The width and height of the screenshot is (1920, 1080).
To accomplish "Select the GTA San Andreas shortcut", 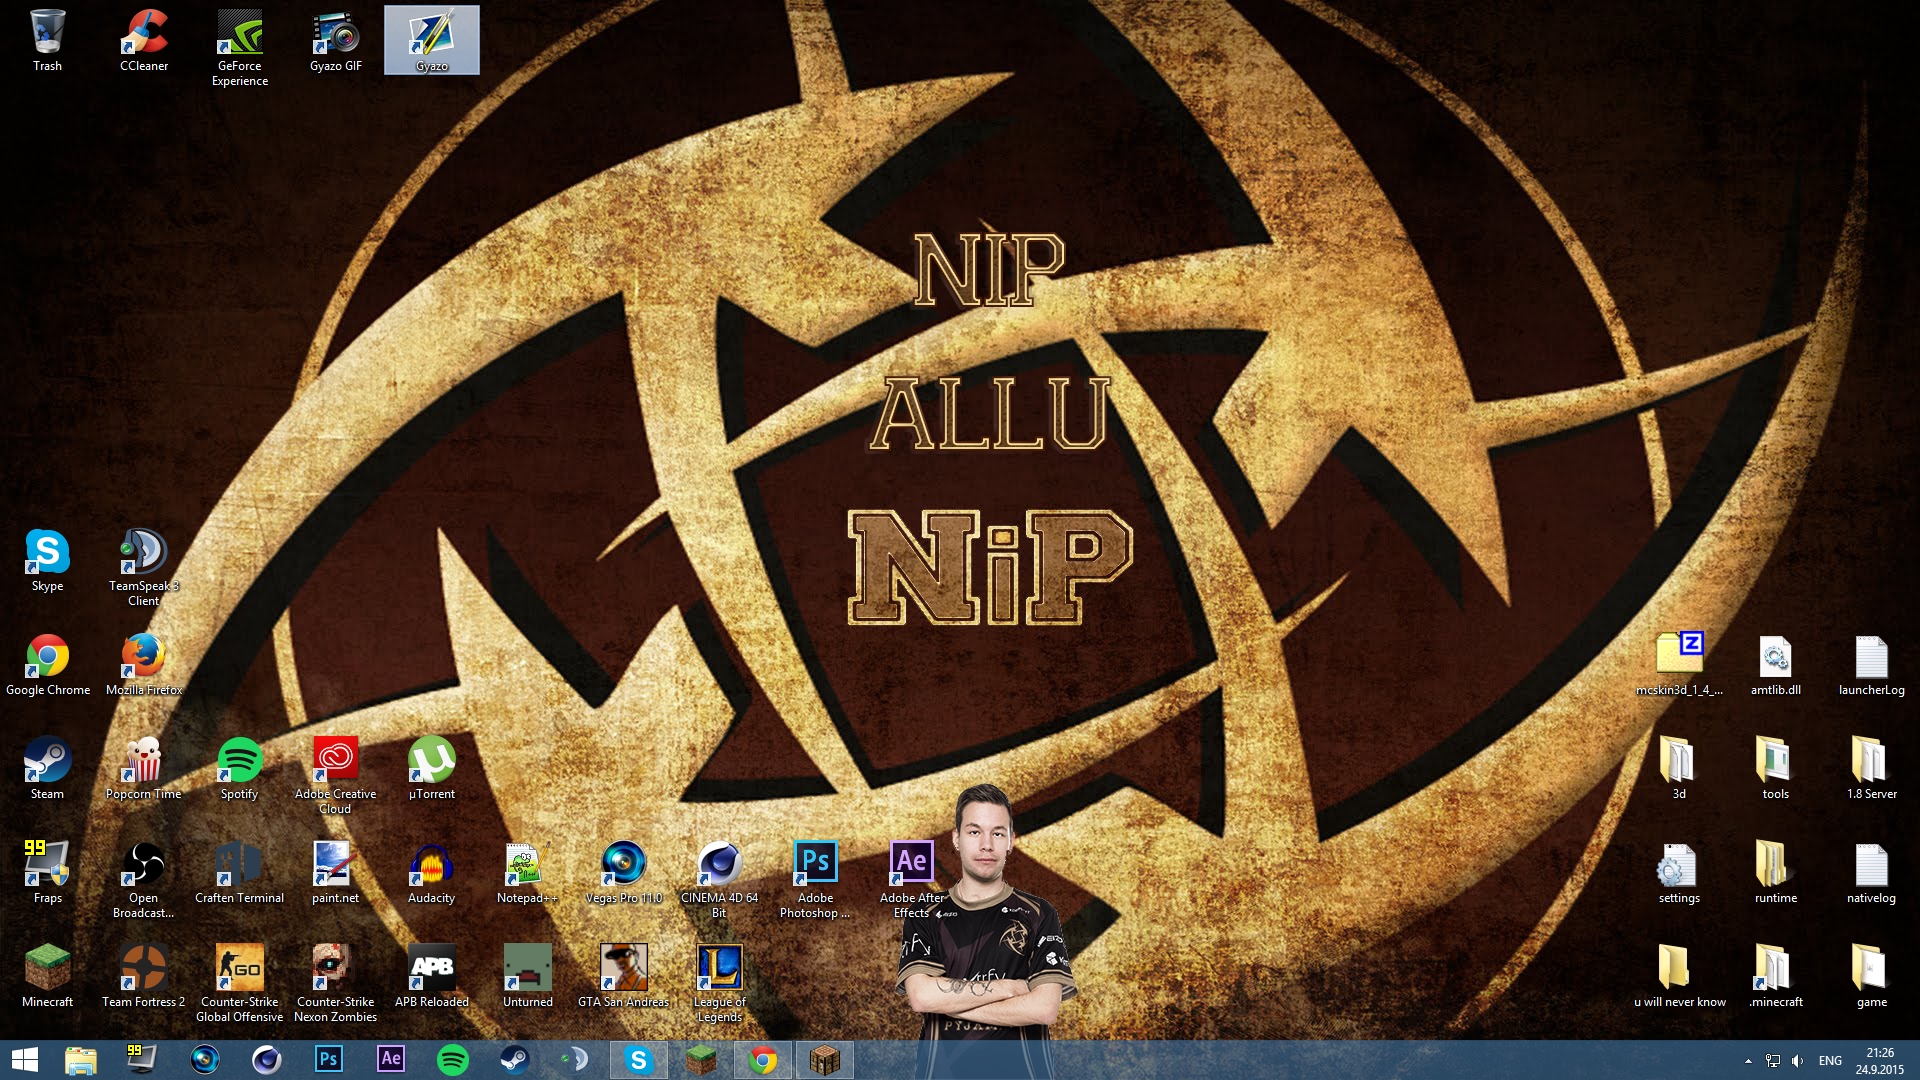I will 624,976.
